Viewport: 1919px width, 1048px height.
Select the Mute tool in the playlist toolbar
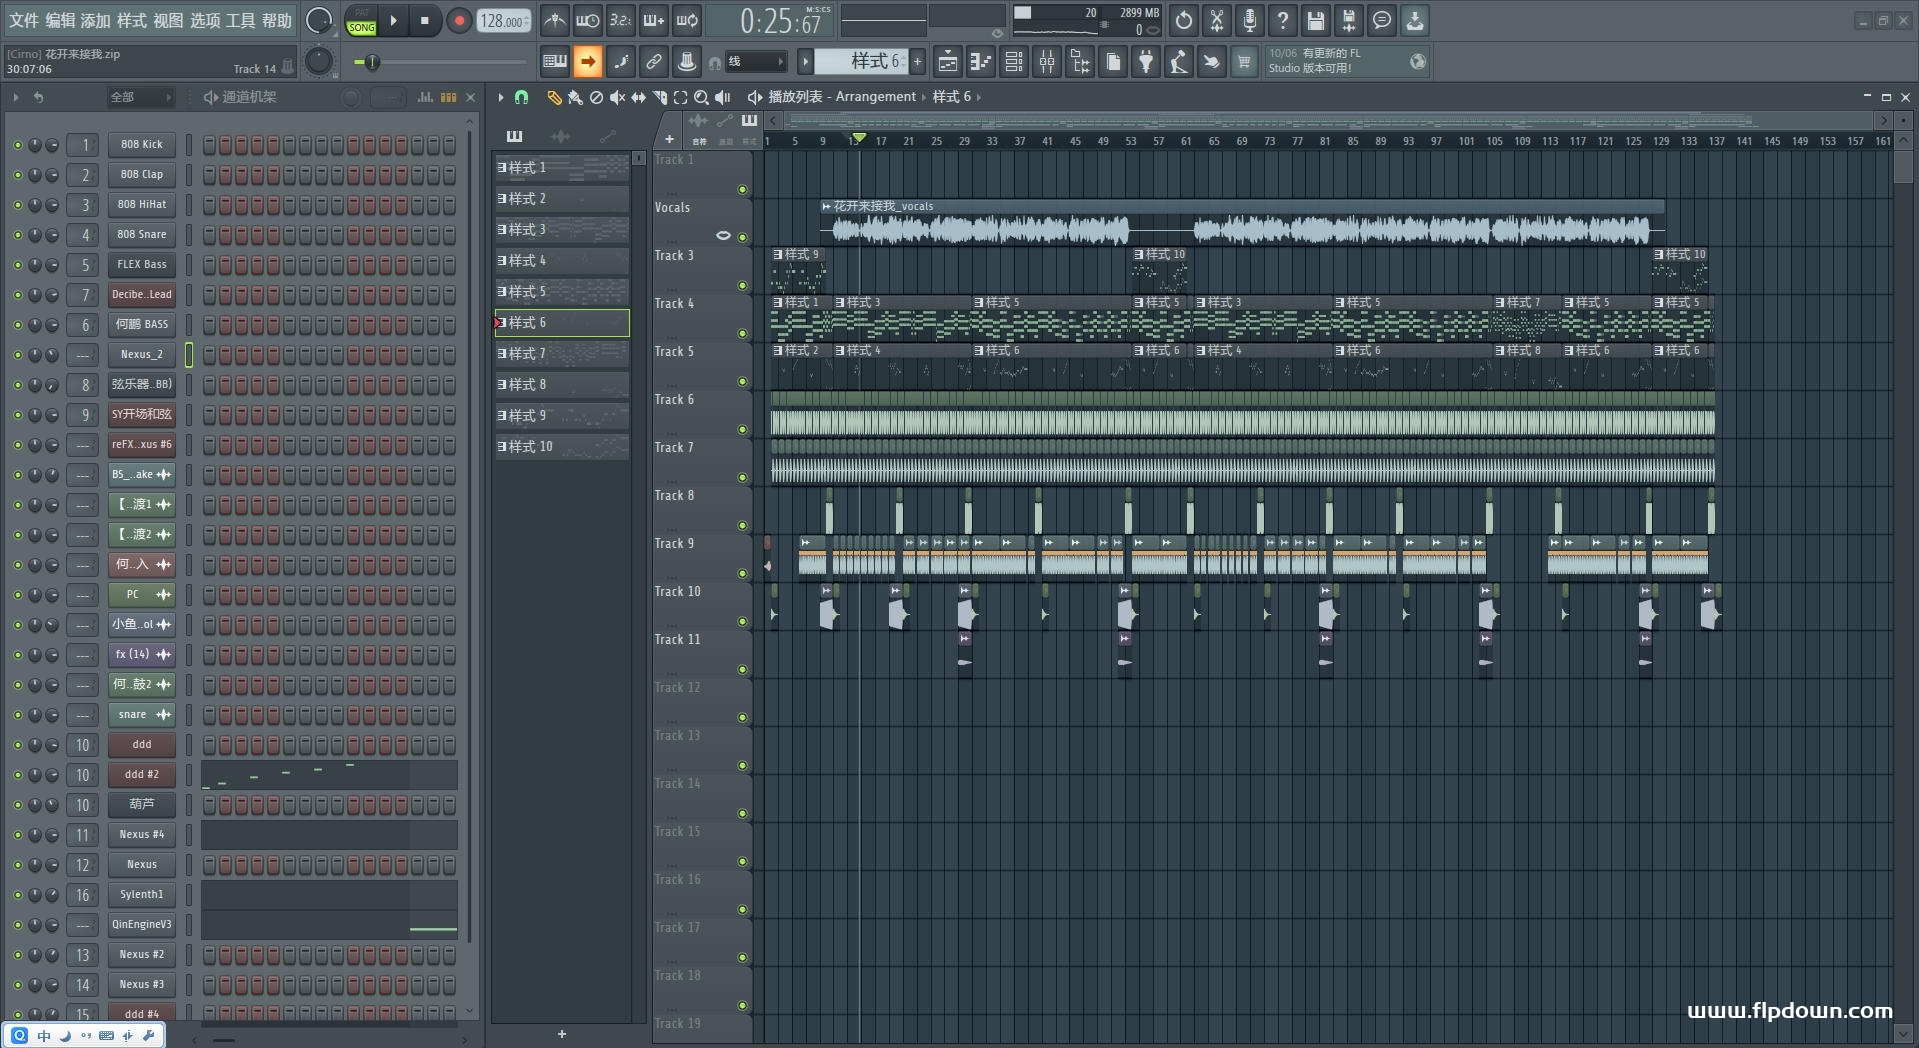coord(617,97)
